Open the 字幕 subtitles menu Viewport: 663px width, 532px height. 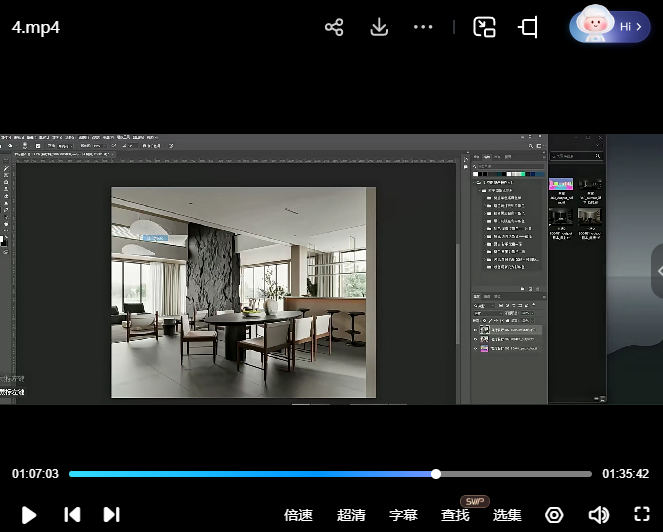[x=403, y=515]
